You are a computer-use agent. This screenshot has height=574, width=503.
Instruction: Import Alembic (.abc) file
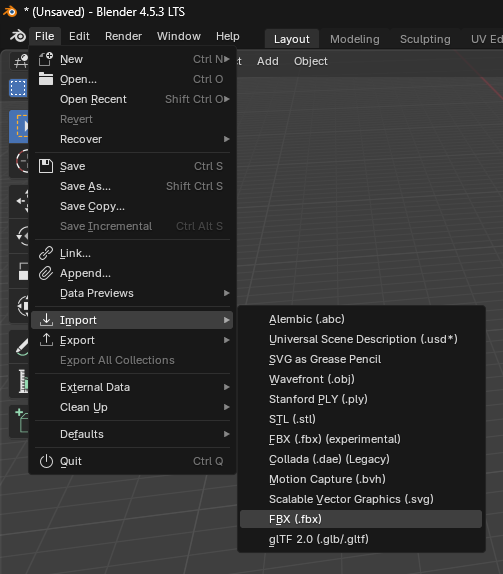pyautogui.click(x=361, y=319)
